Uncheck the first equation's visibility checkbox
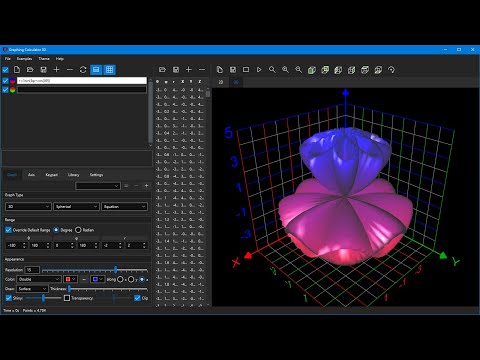This screenshot has width=480, height=360. pos(5,81)
